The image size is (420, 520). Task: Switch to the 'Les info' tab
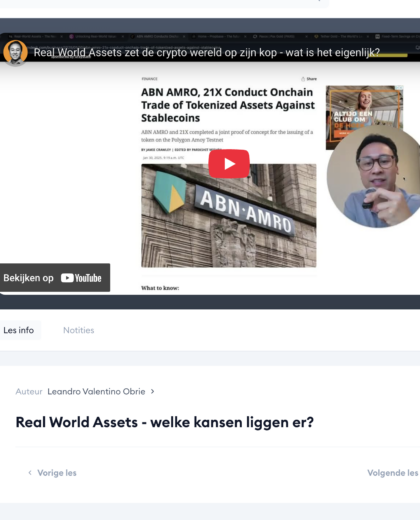(19, 330)
